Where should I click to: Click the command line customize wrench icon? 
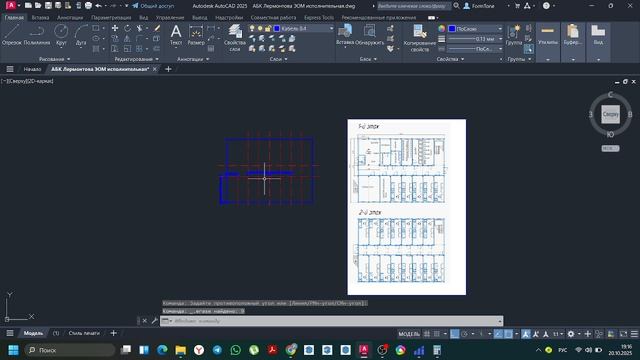[154, 321]
